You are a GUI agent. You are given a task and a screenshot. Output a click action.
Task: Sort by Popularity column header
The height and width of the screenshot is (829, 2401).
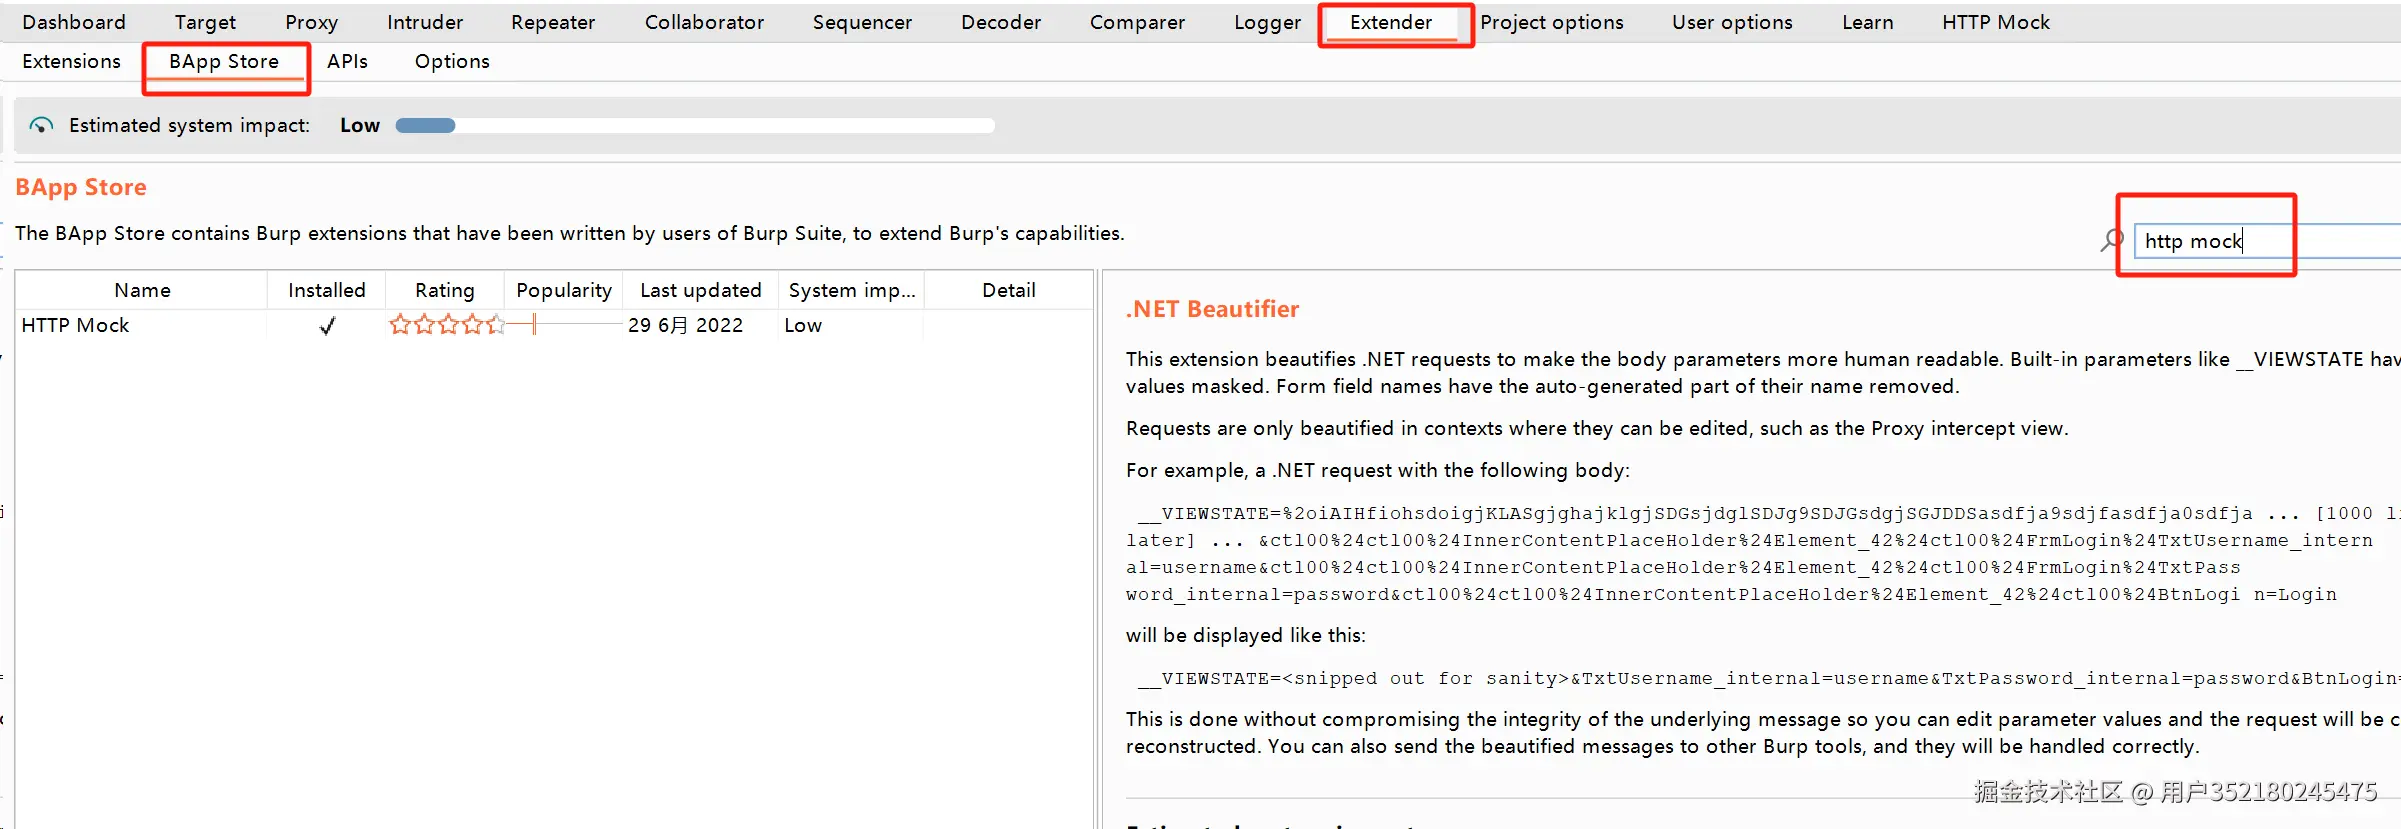pos(564,290)
